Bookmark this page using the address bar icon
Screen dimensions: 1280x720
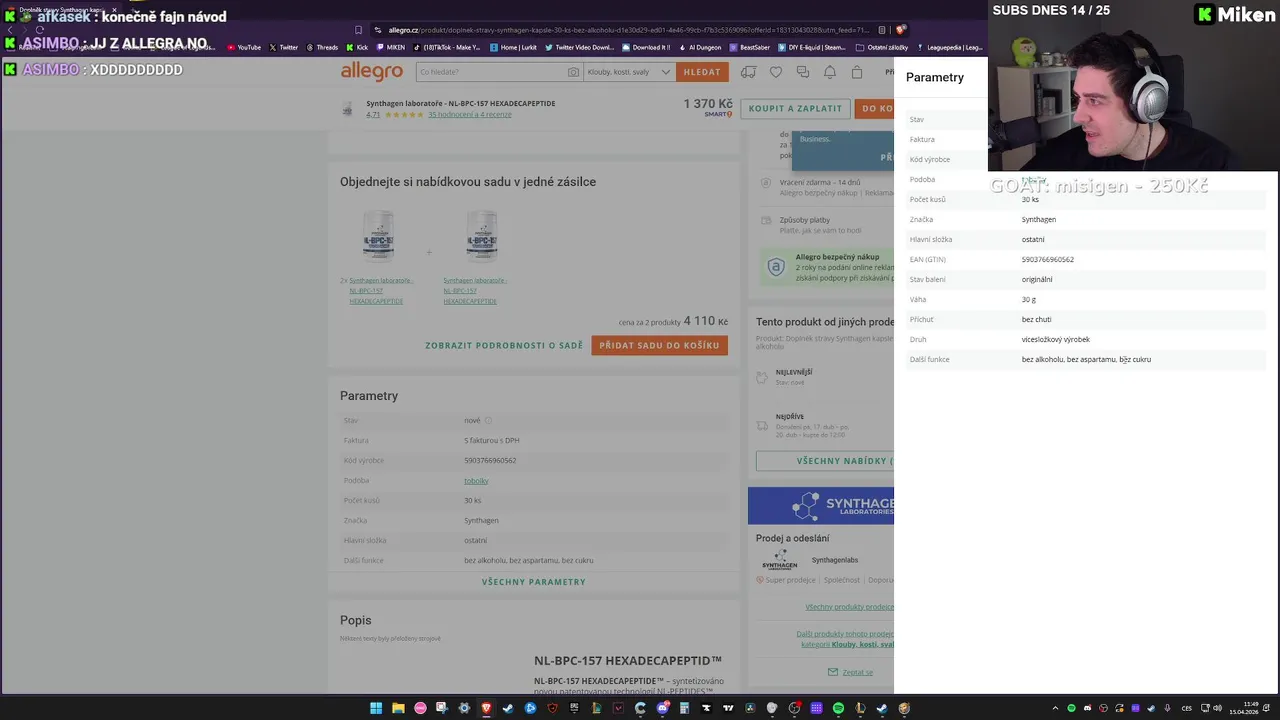pyautogui.click(x=359, y=30)
